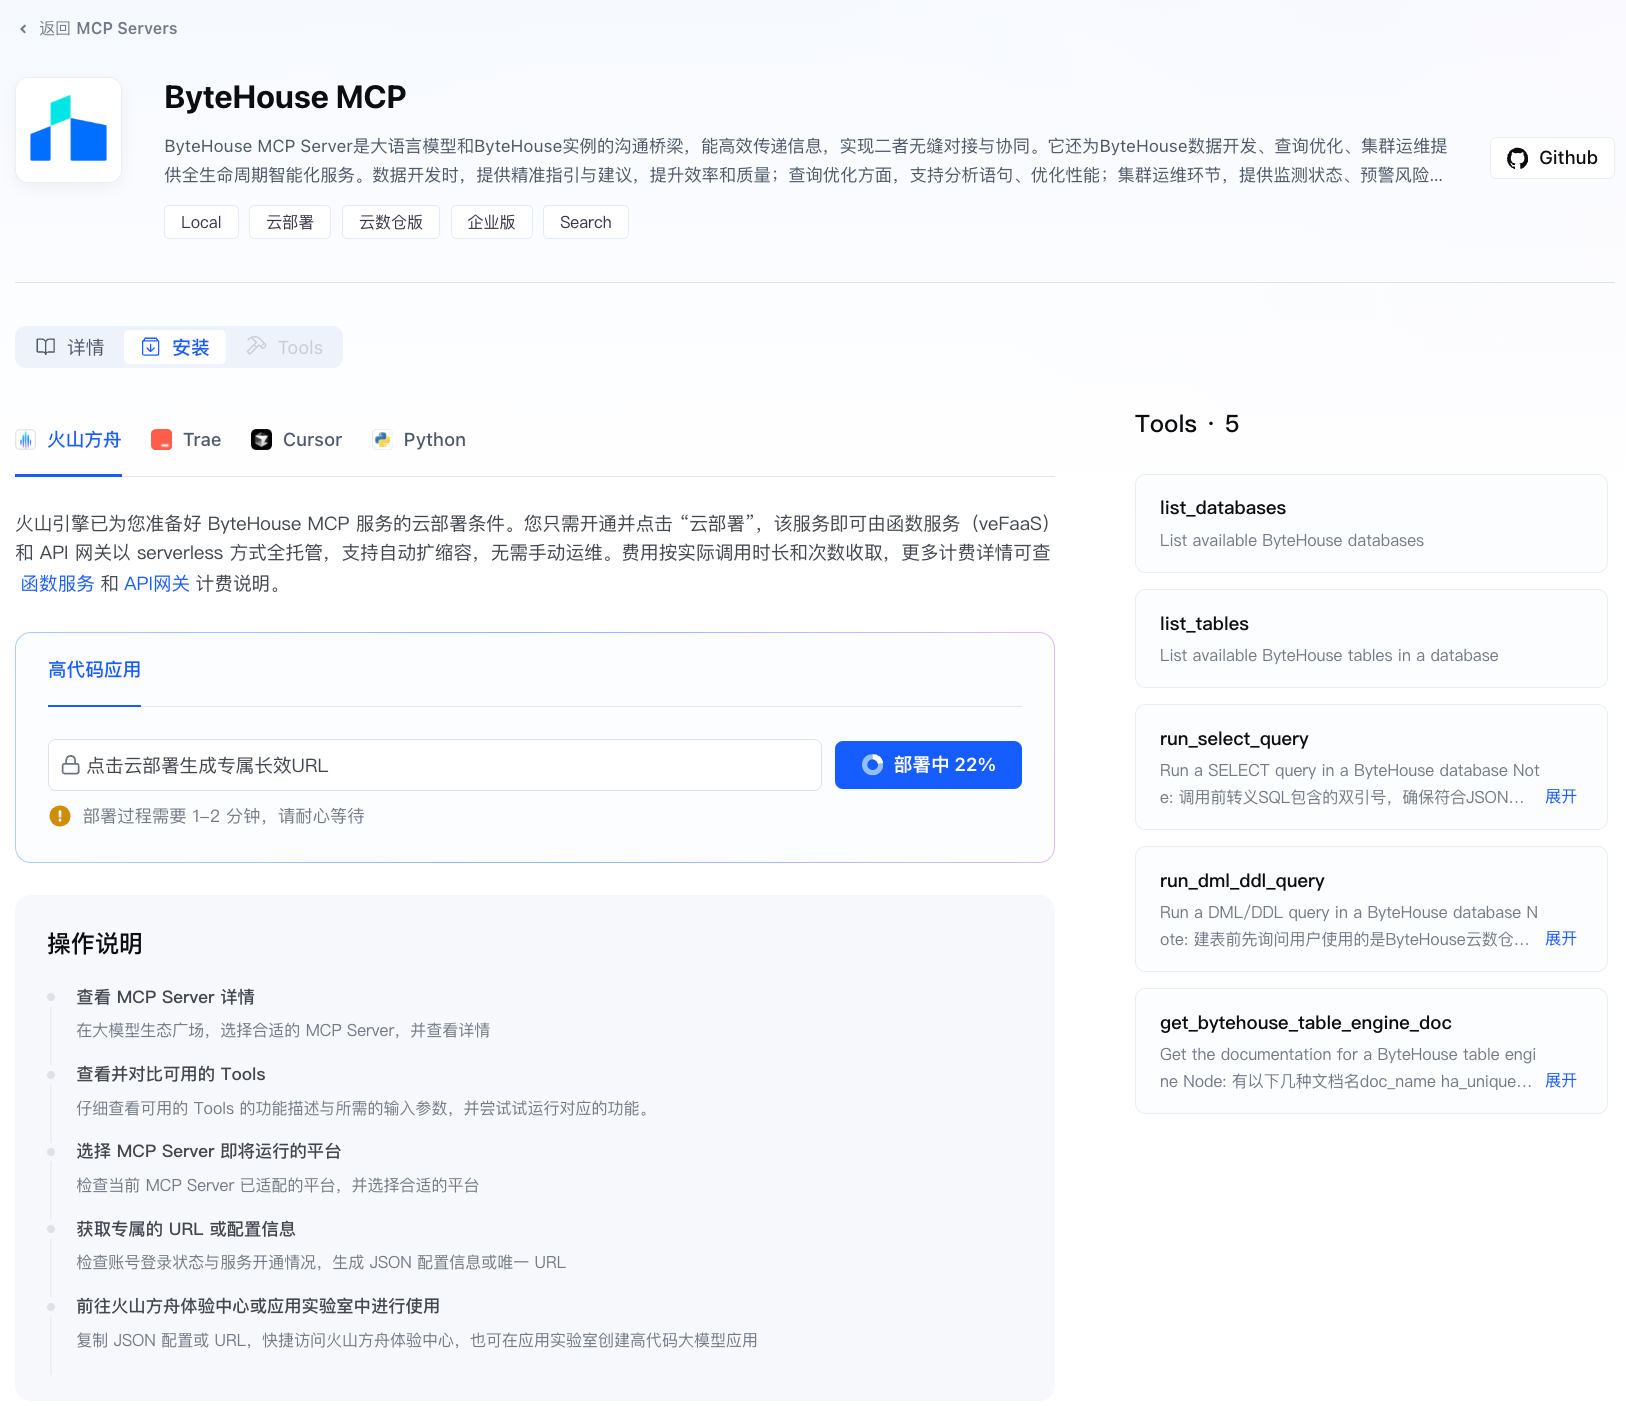Click the 部署过程需要 1–2 分钟 notice text
Screen dimensions: 1626x1406
(x=223, y=816)
